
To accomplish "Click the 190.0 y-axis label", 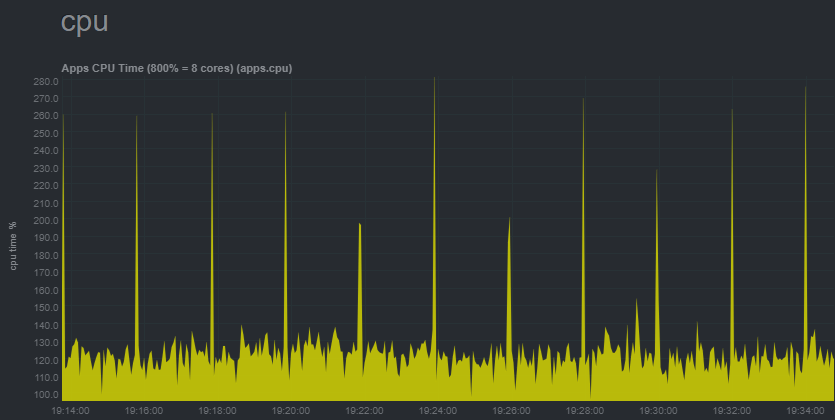I will coord(45,237).
